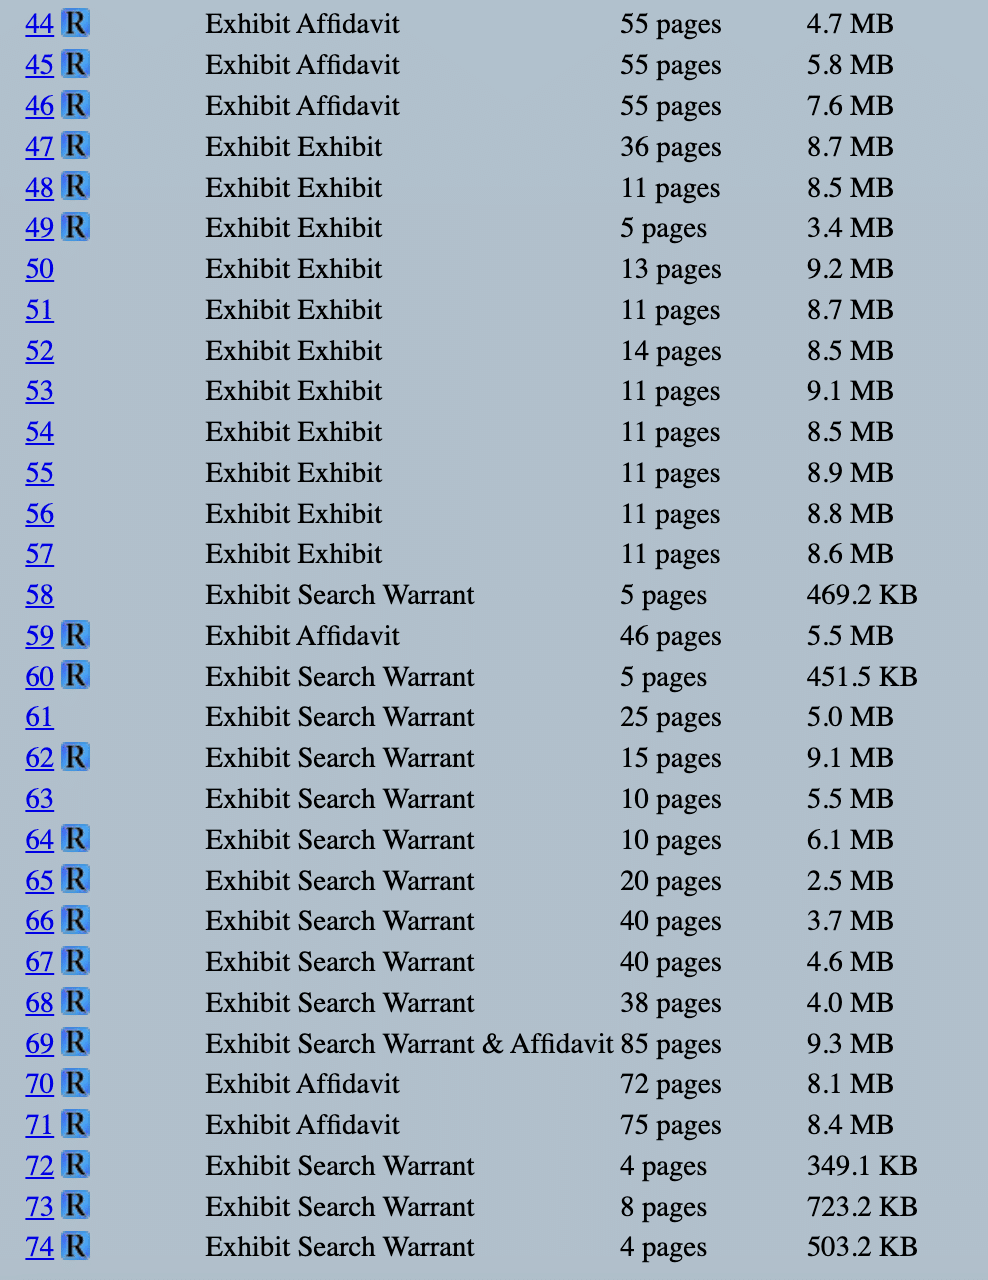Click the R icon beside document 71
The image size is (988, 1280).
click(x=75, y=1124)
